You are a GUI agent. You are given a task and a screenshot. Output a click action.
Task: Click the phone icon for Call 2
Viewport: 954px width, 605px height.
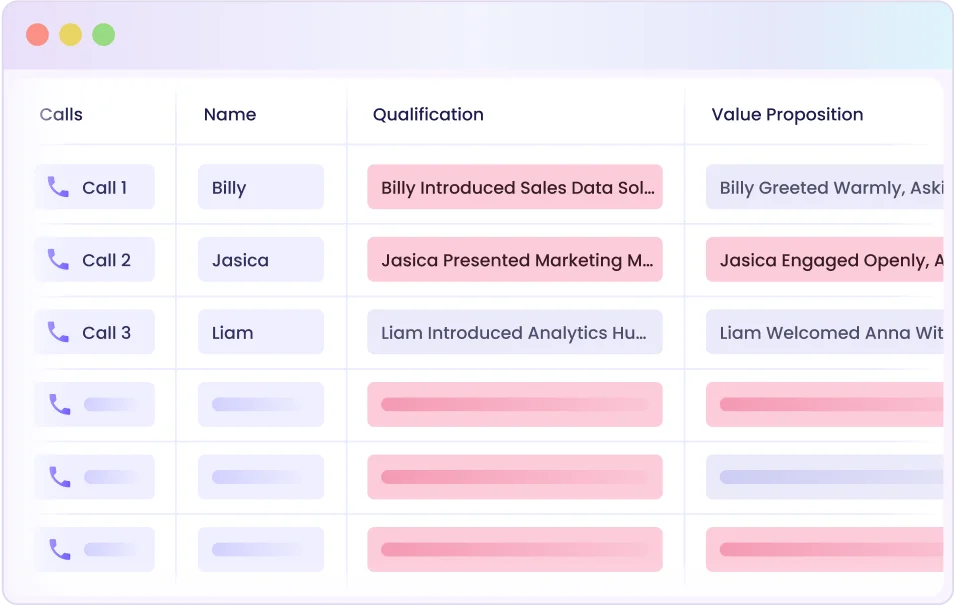pyautogui.click(x=59, y=260)
